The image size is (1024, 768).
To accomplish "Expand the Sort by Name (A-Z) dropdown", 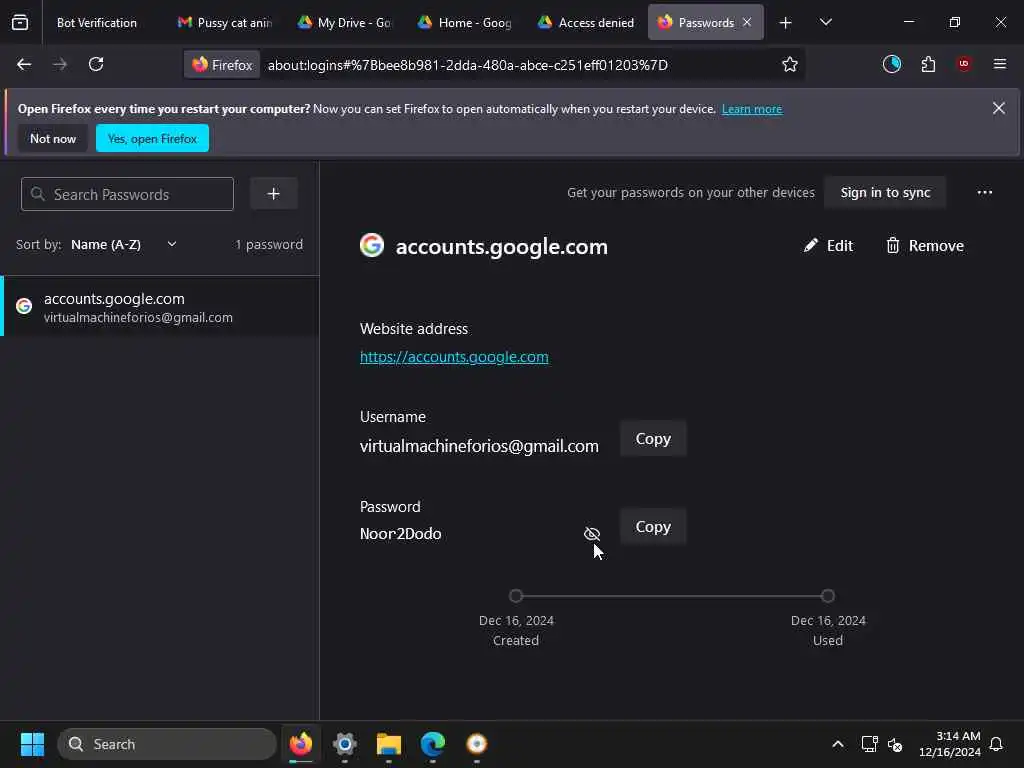I will [x=123, y=245].
